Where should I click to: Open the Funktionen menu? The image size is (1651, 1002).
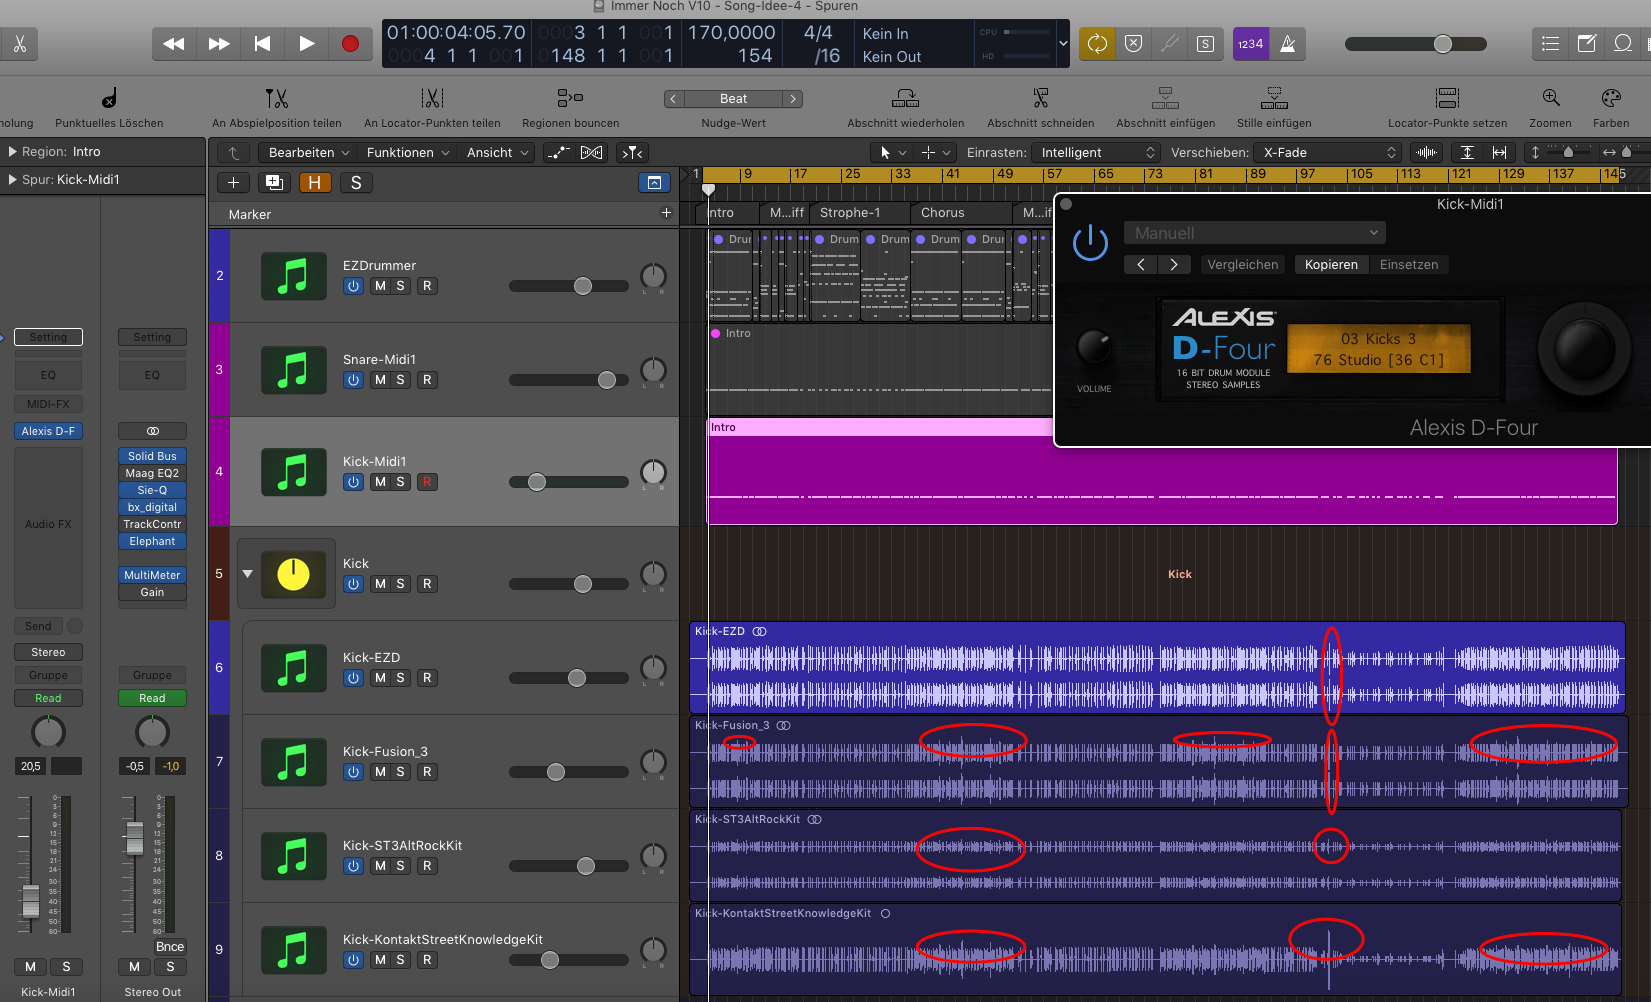(407, 153)
